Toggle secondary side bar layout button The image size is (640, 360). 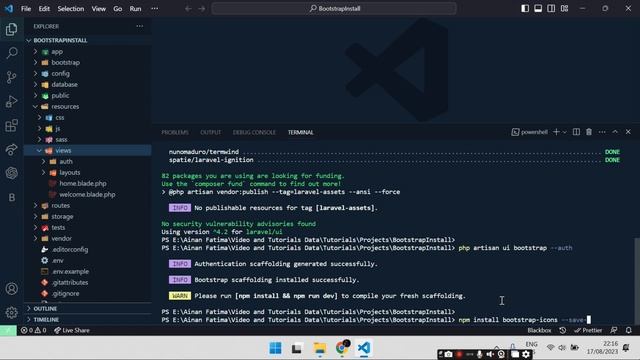[551, 9]
